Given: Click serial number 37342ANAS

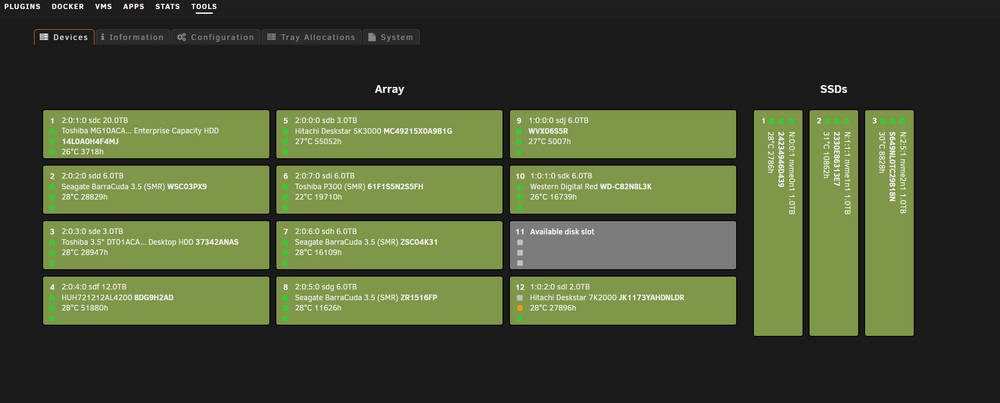Looking at the screenshot, I should click(x=217, y=242).
